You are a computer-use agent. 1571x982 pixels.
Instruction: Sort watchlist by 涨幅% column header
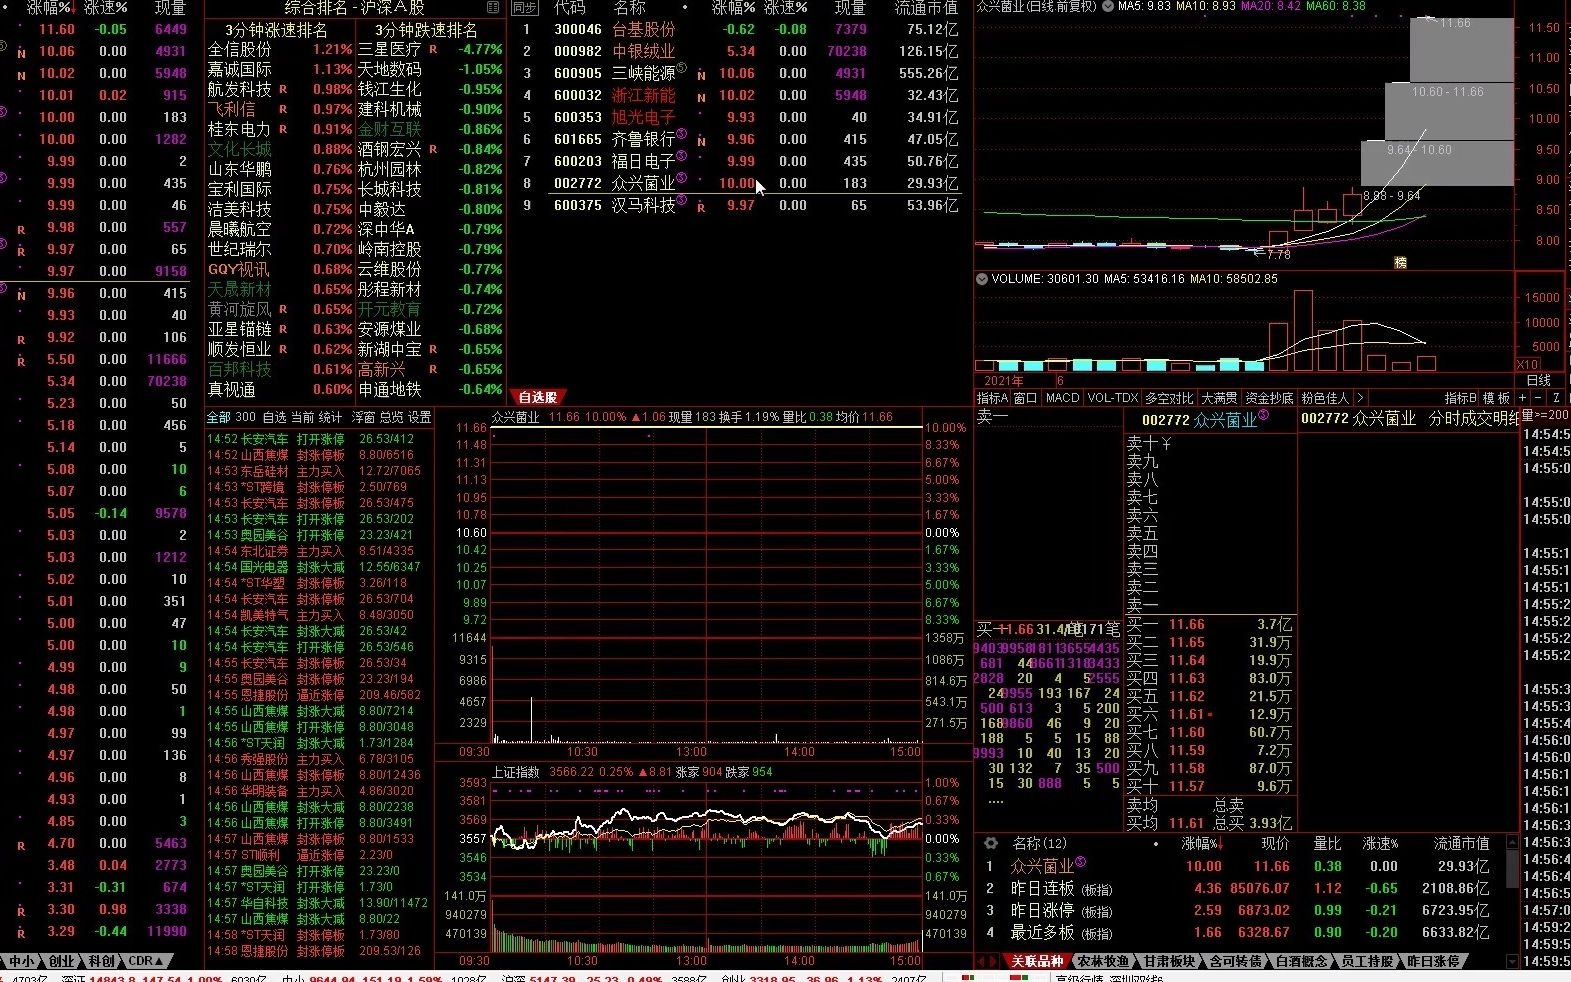pyautogui.click(x=735, y=8)
